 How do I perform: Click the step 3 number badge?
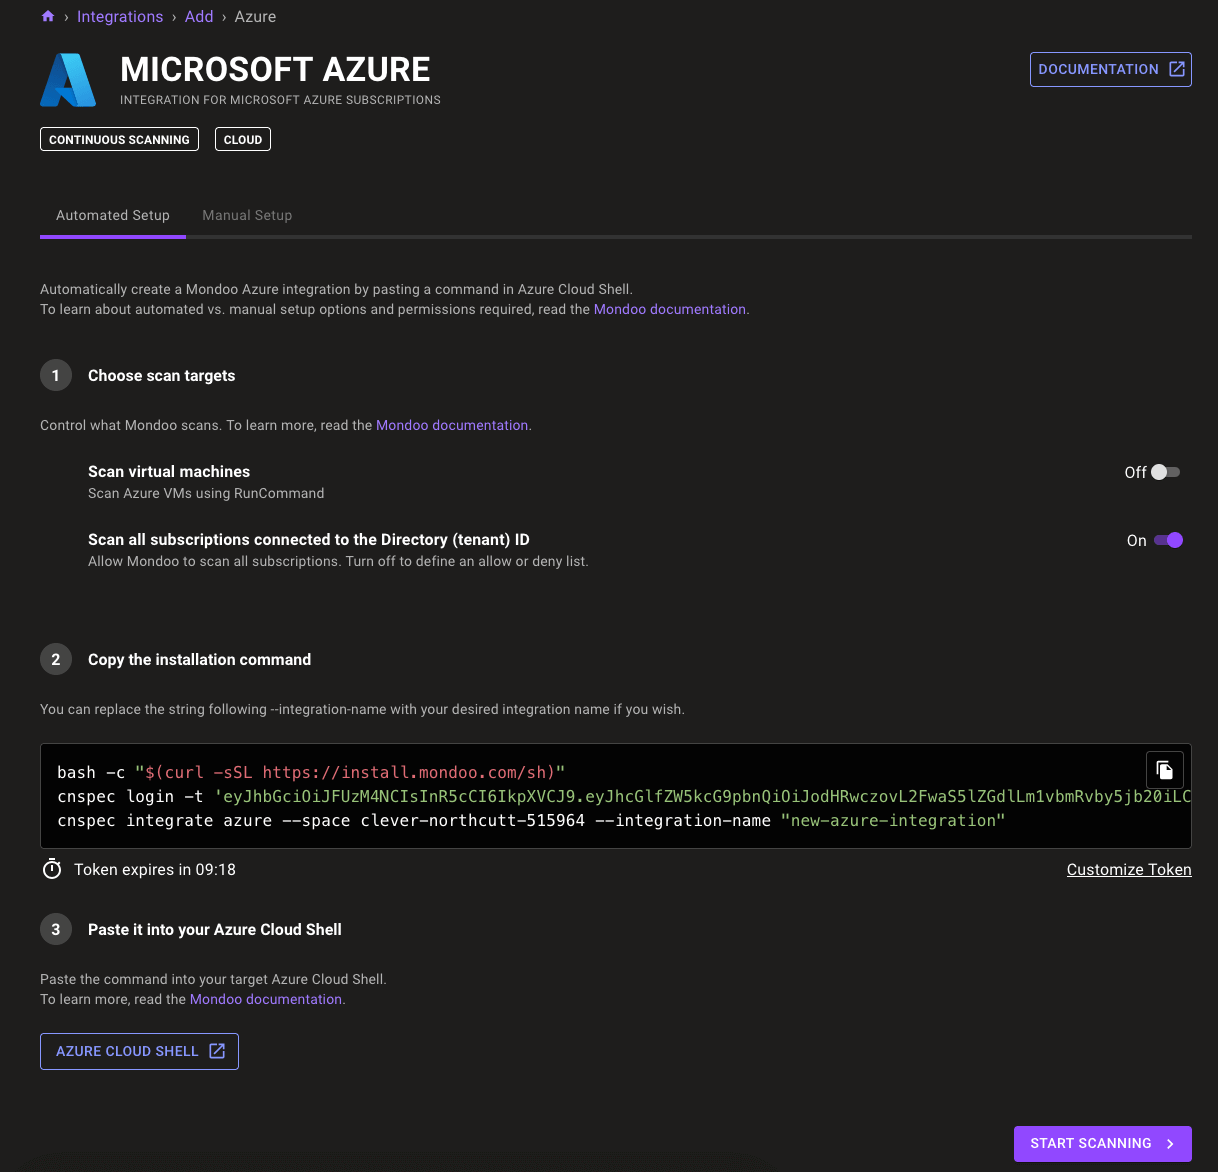point(56,929)
